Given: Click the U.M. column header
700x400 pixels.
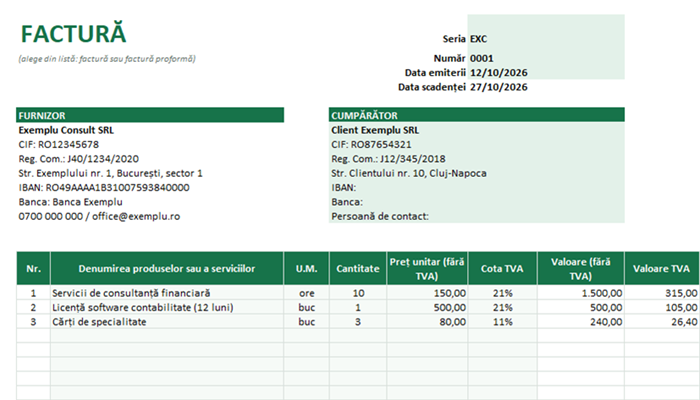Looking at the screenshot, I should [x=307, y=268].
